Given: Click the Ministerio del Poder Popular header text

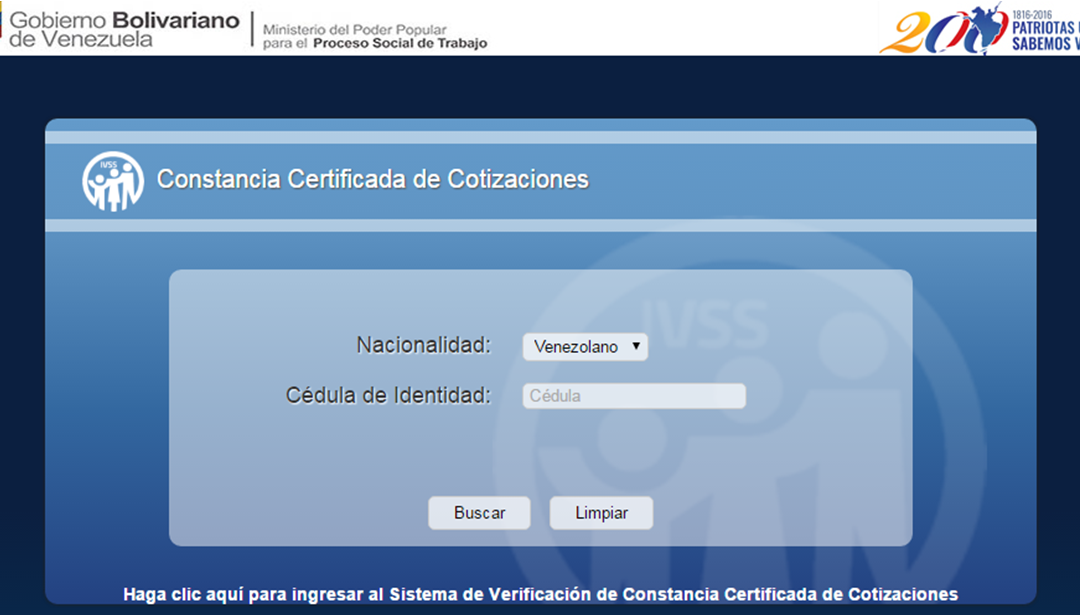Looking at the screenshot, I should tap(375, 37).
